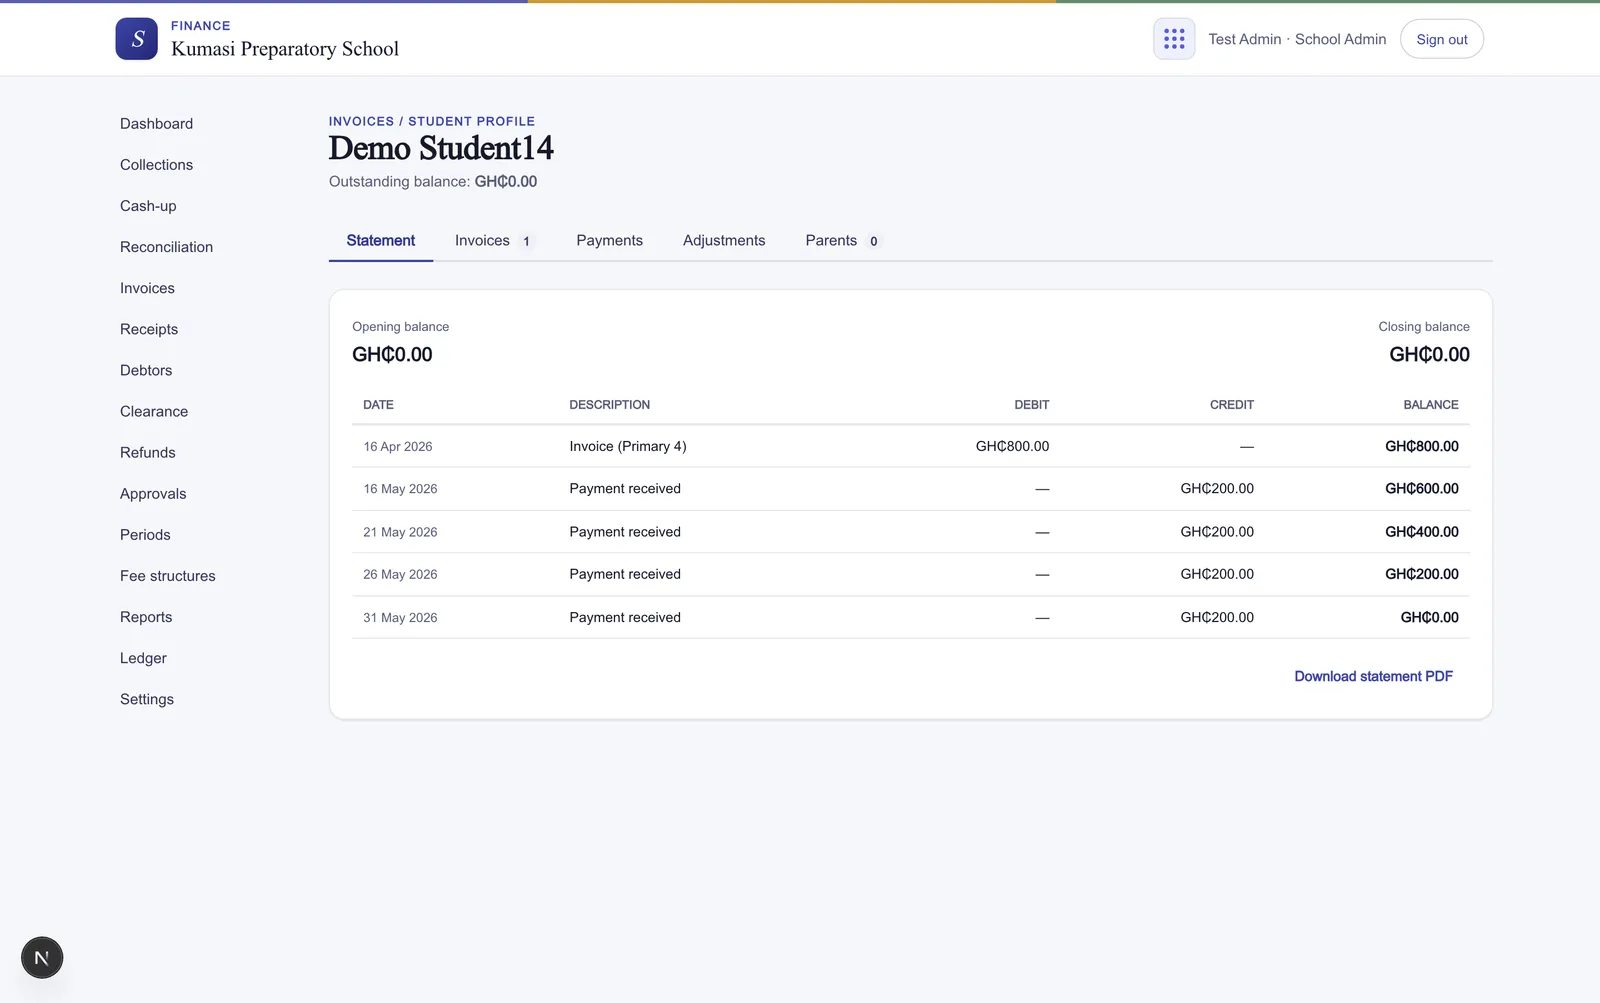Click the DESCRIPTION column header

pos(609,405)
